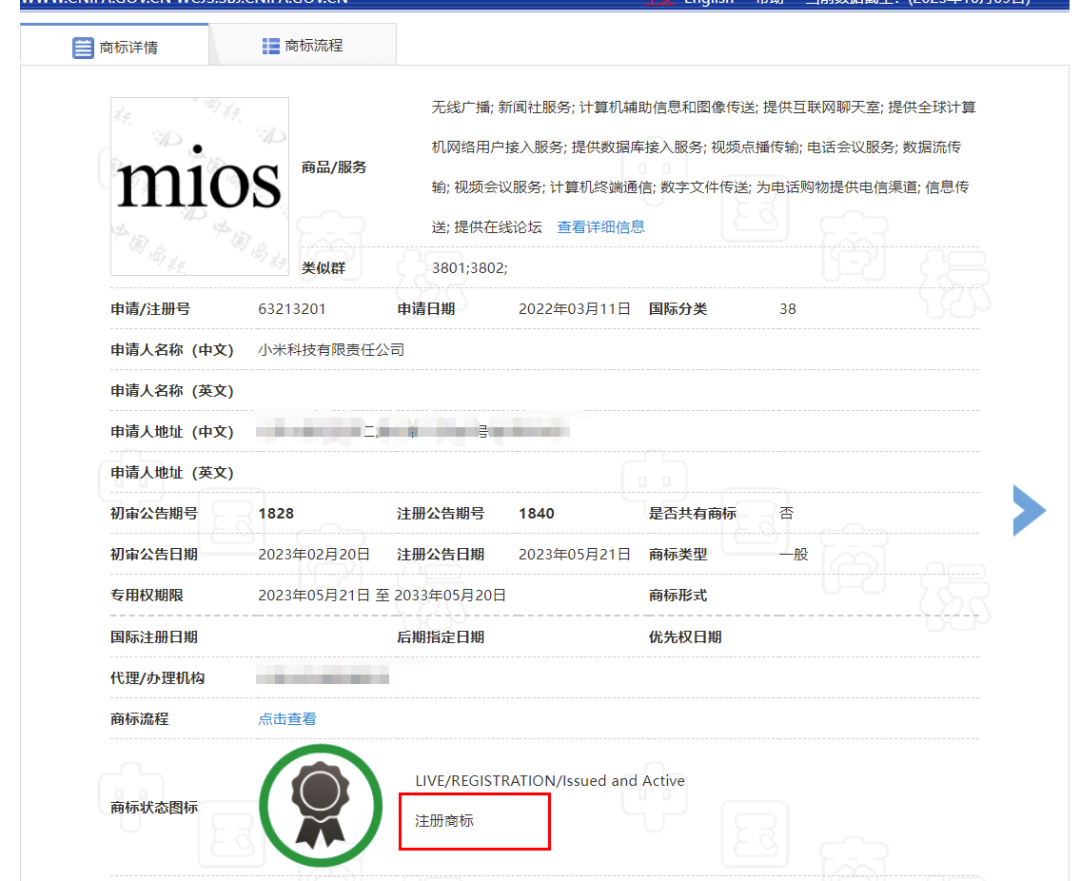Click the 申请人名称（中文） label
1080x881 pixels.
click(x=172, y=350)
